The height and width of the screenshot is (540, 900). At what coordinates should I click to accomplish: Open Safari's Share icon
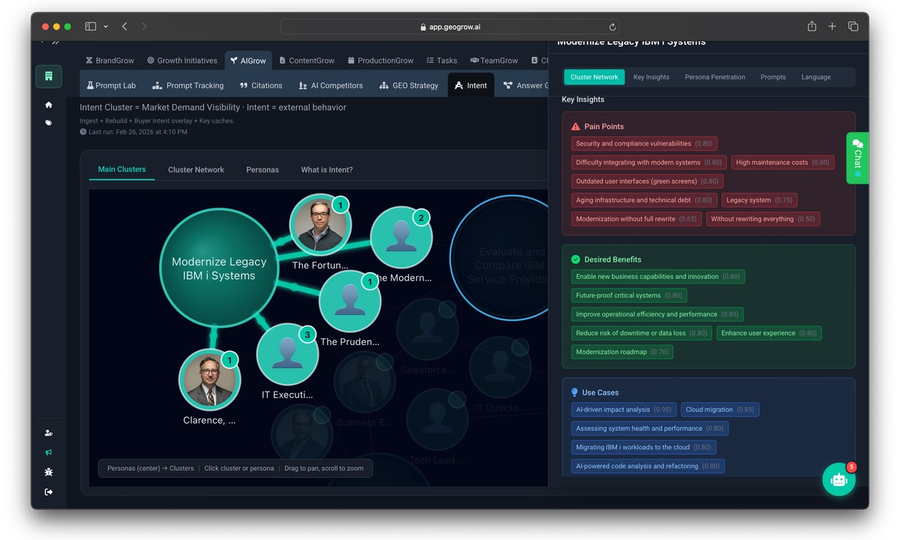coord(812,26)
